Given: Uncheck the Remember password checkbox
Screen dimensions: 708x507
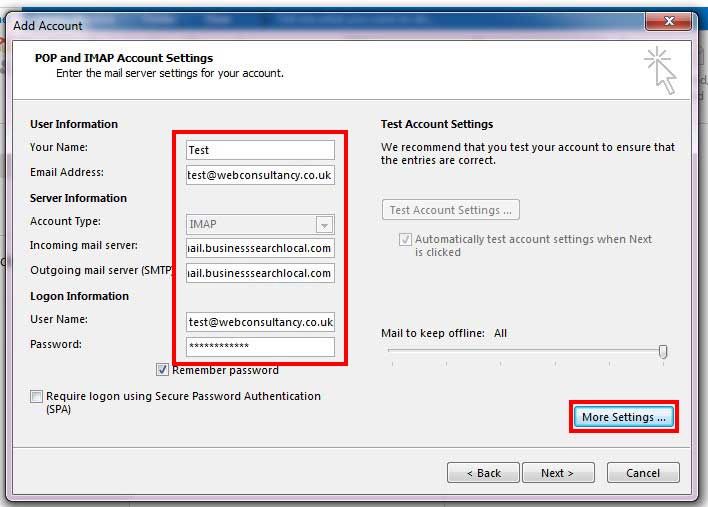Looking at the screenshot, I should point(163,370).
